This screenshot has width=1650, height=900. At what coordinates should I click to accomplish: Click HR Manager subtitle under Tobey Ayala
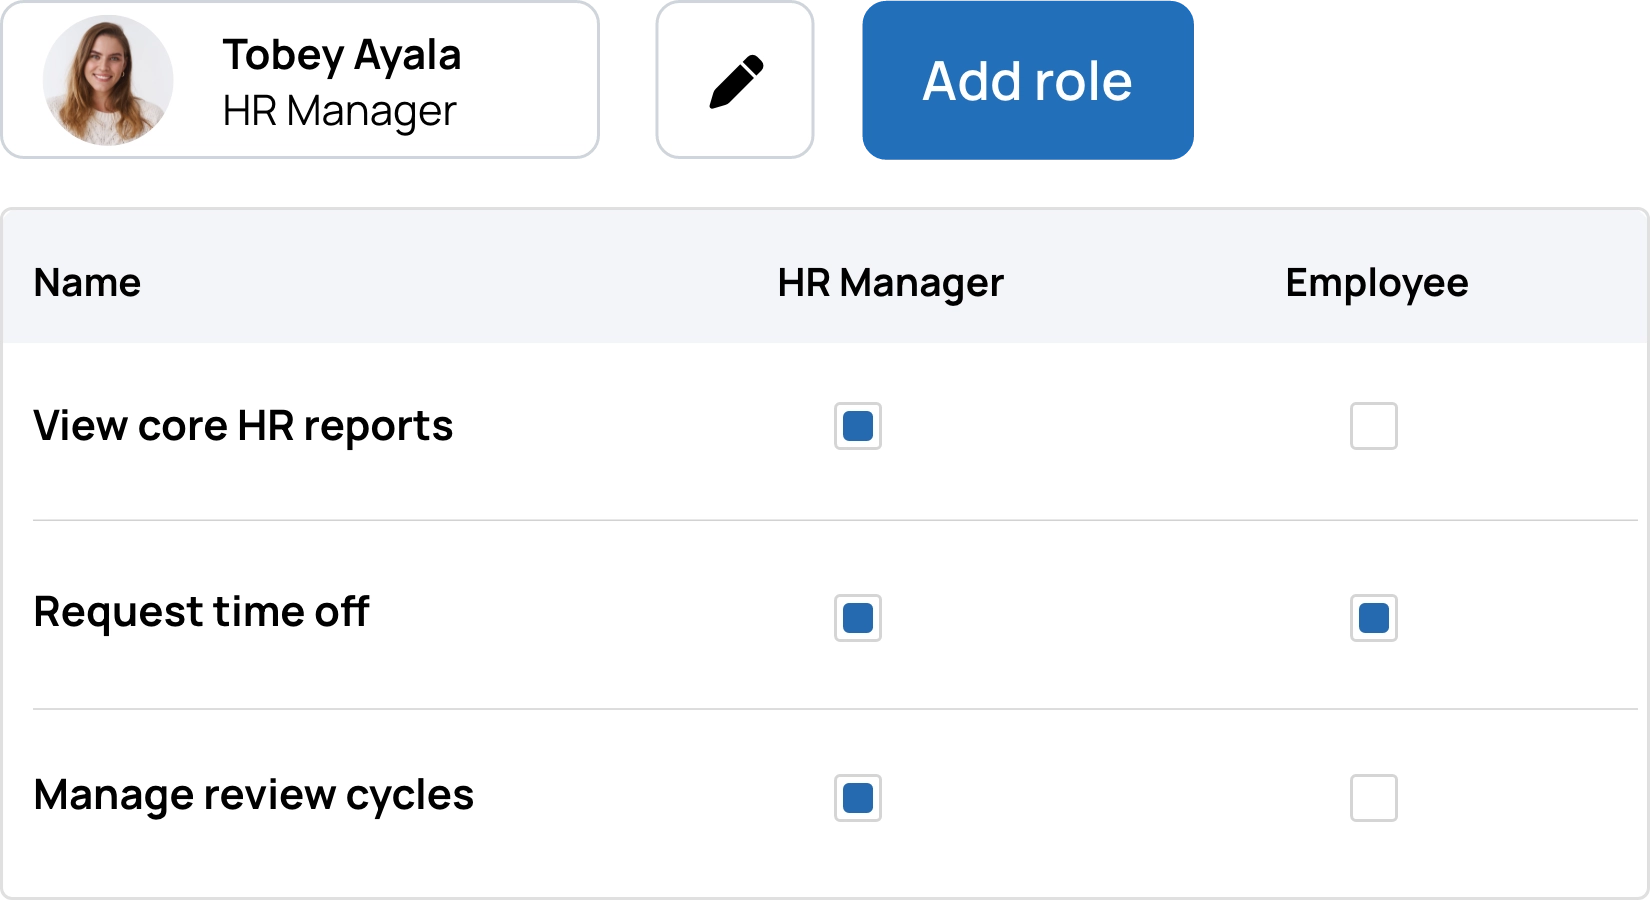[339, 111]
